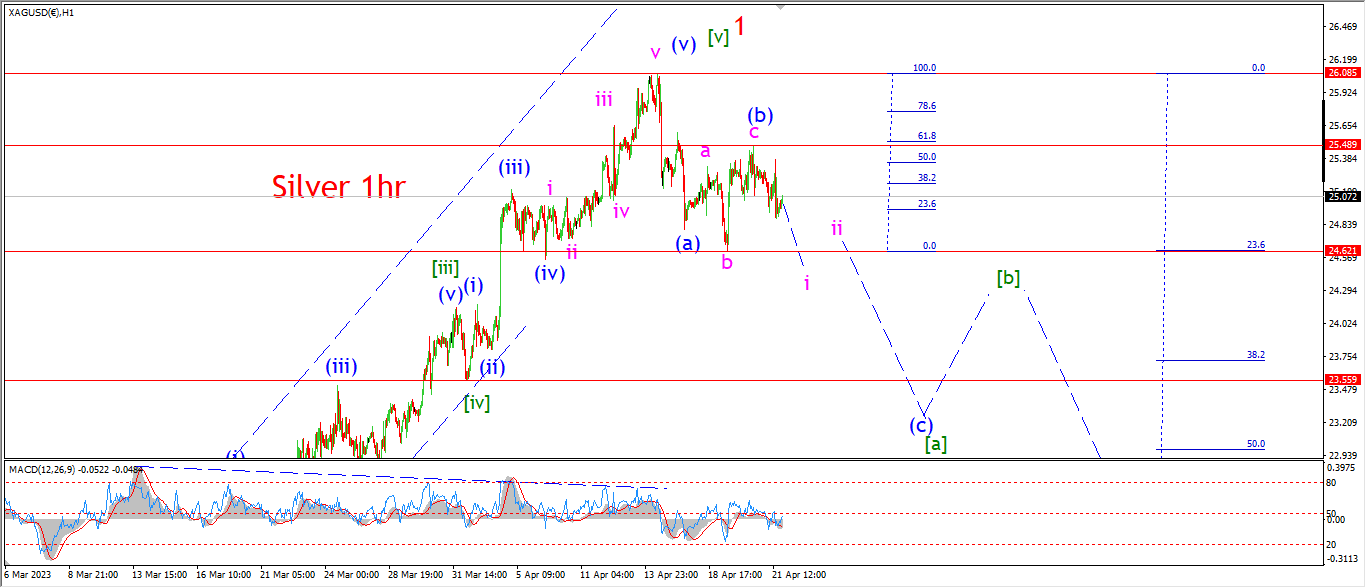Click the 26.085 red price tag

click(x=1342, y=73)
